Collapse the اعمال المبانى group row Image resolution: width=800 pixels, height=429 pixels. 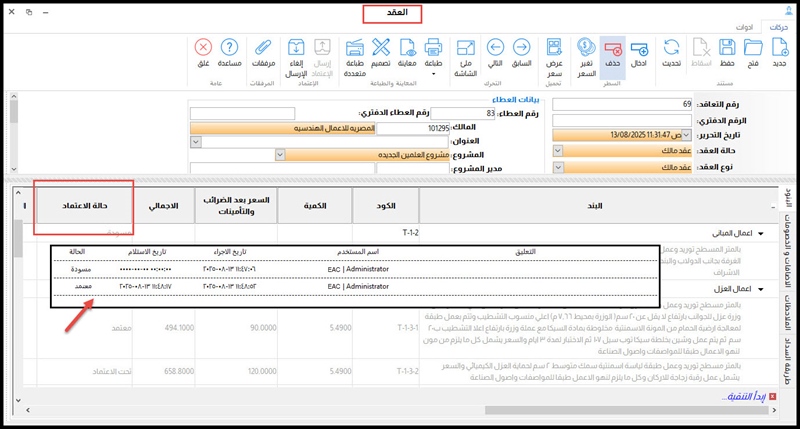(760, 234)
